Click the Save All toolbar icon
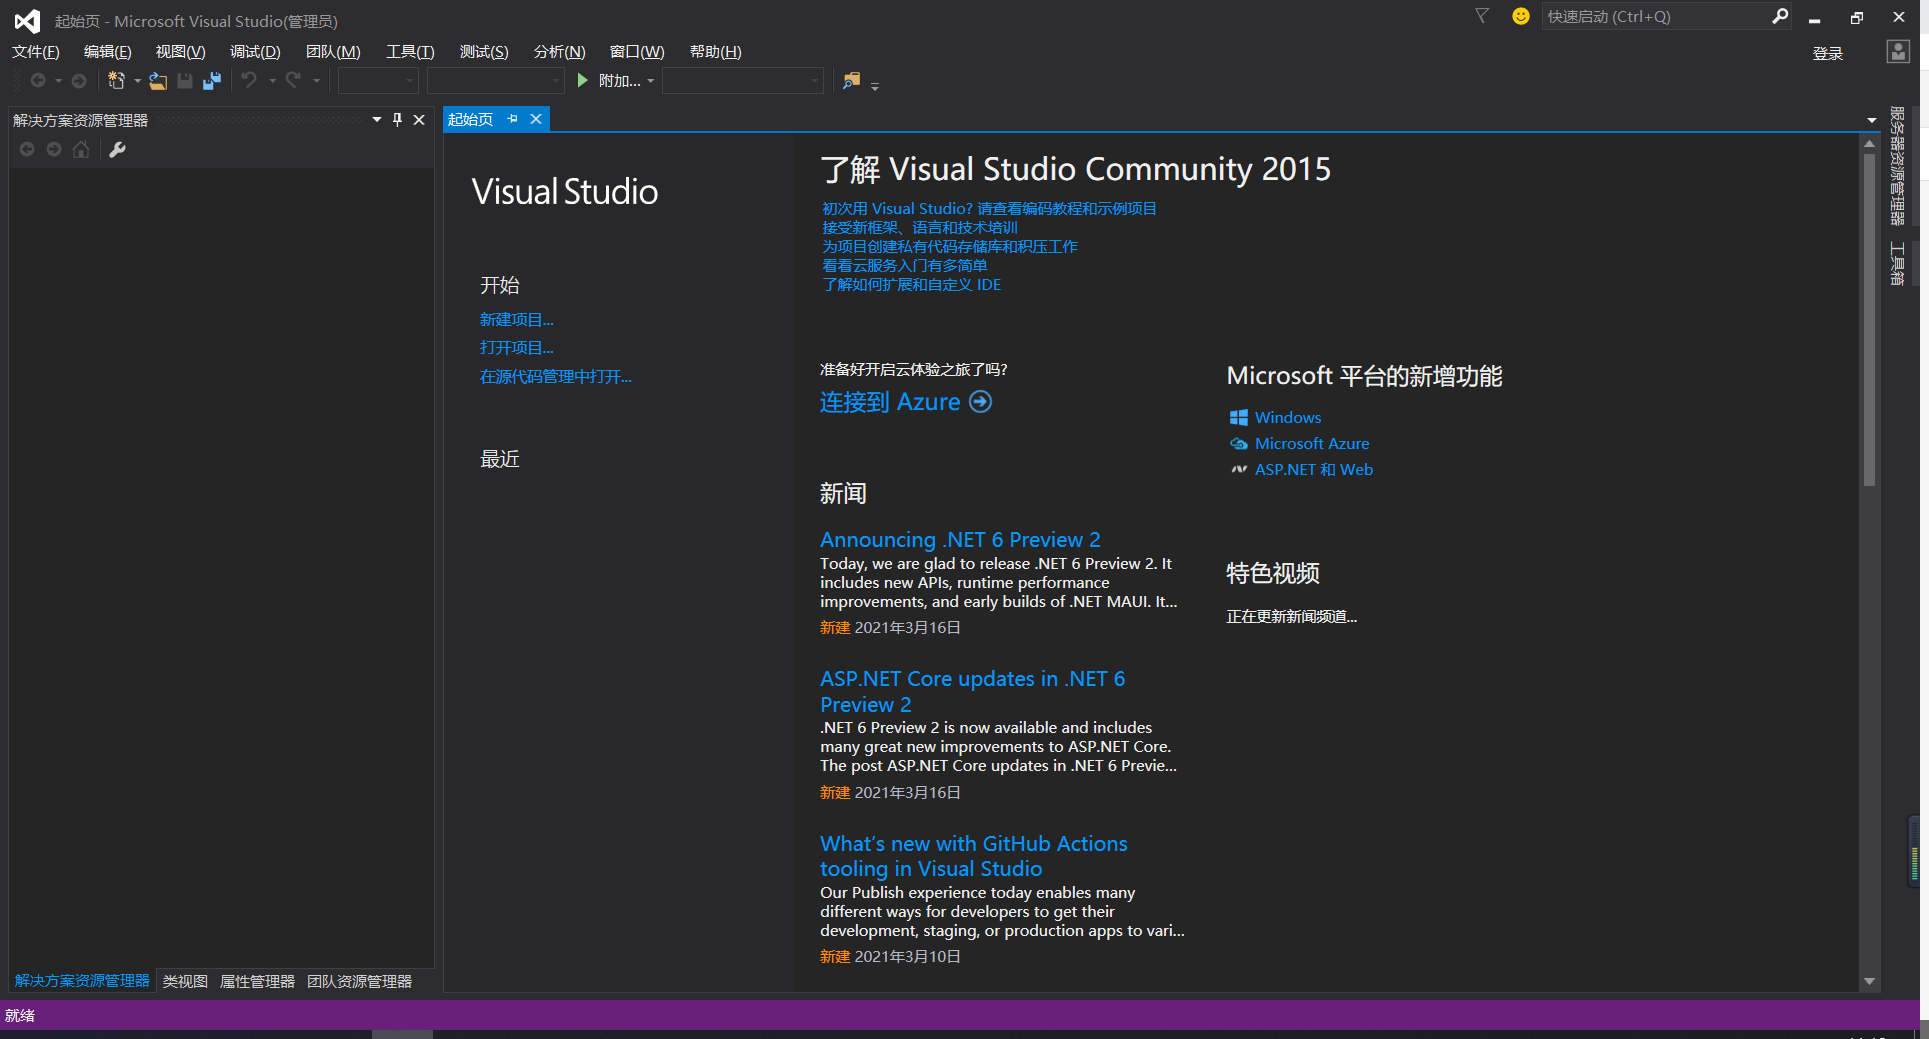The width and height of the screenshot is (1929, 1039). (x=211, y=81)
